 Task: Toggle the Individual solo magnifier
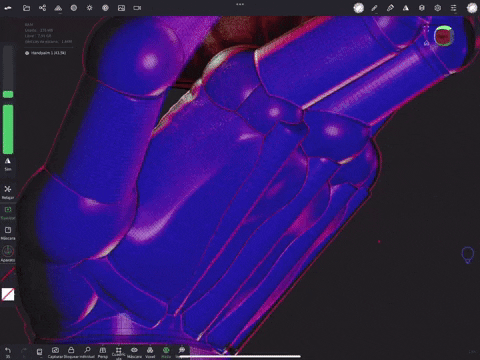coord(87,352)
